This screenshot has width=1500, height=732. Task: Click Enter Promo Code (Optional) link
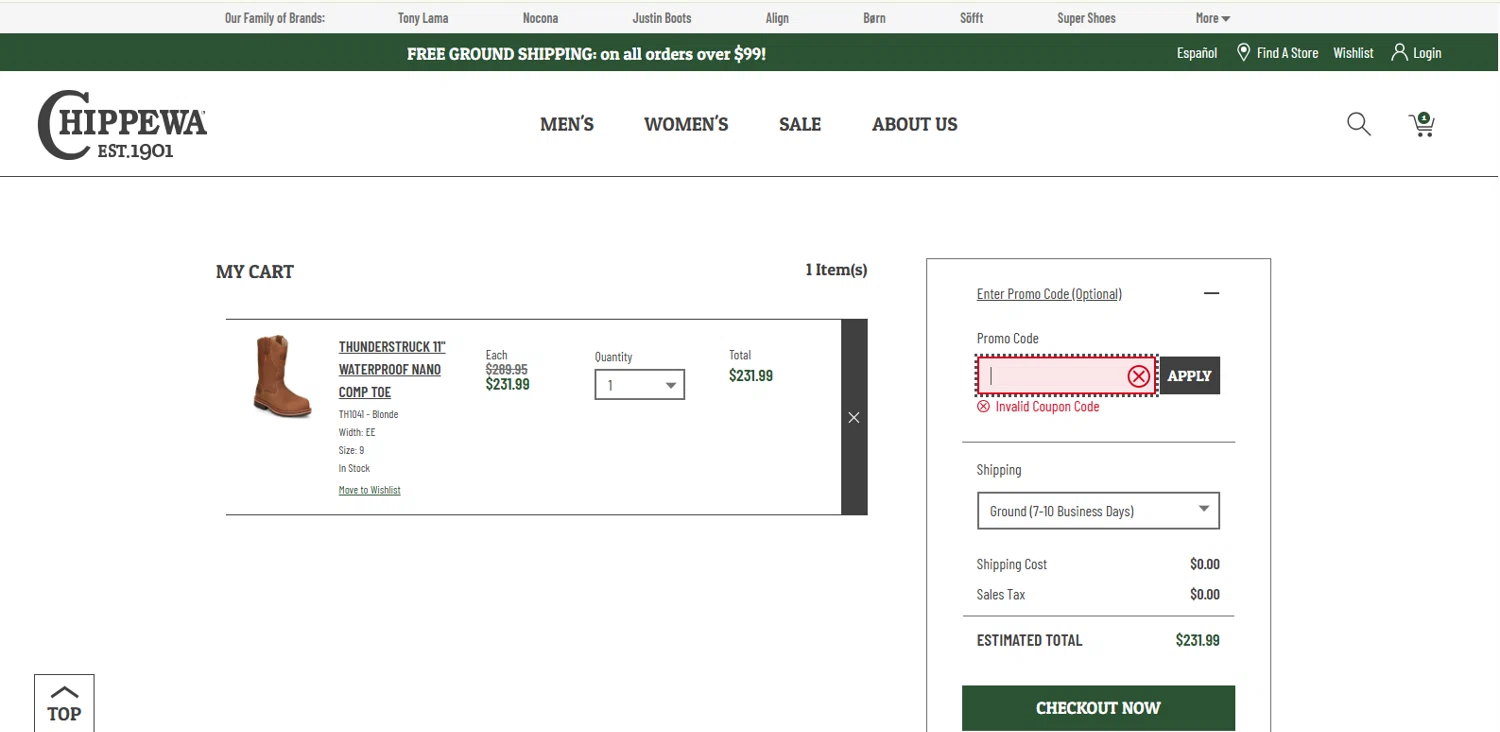(x=1049, y=294)
